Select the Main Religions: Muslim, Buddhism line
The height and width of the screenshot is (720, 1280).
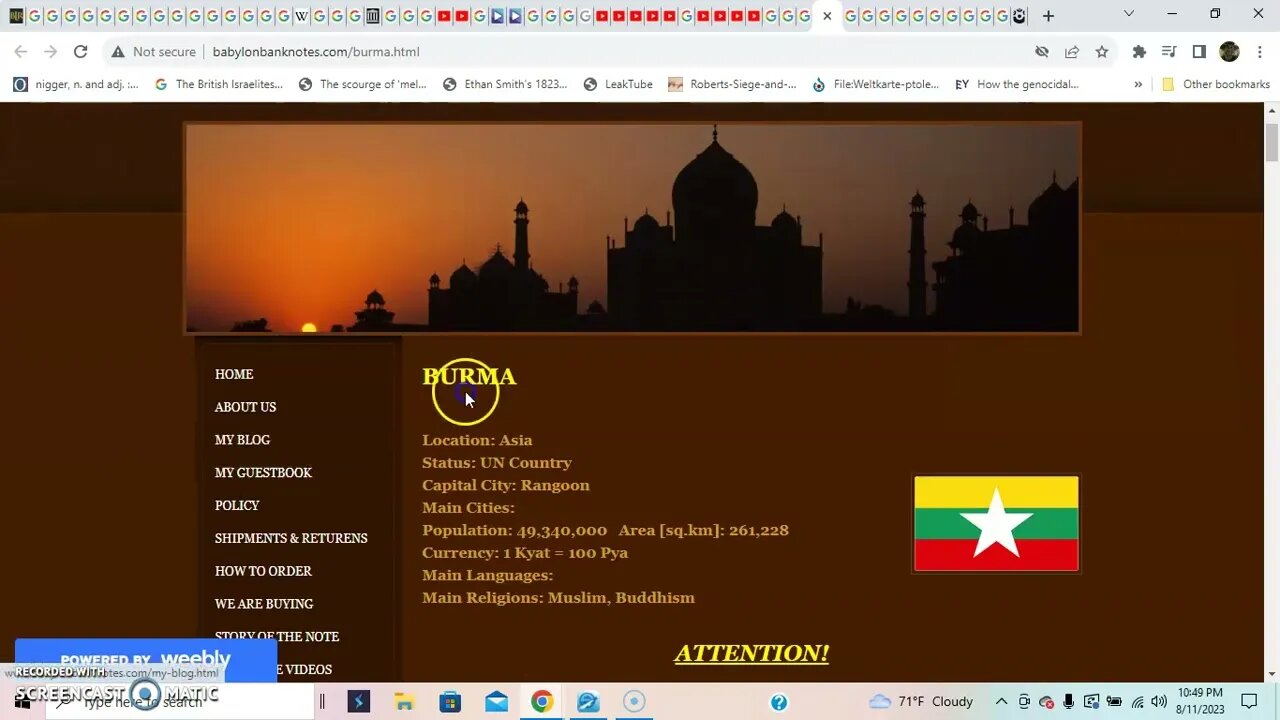point(558,598)
